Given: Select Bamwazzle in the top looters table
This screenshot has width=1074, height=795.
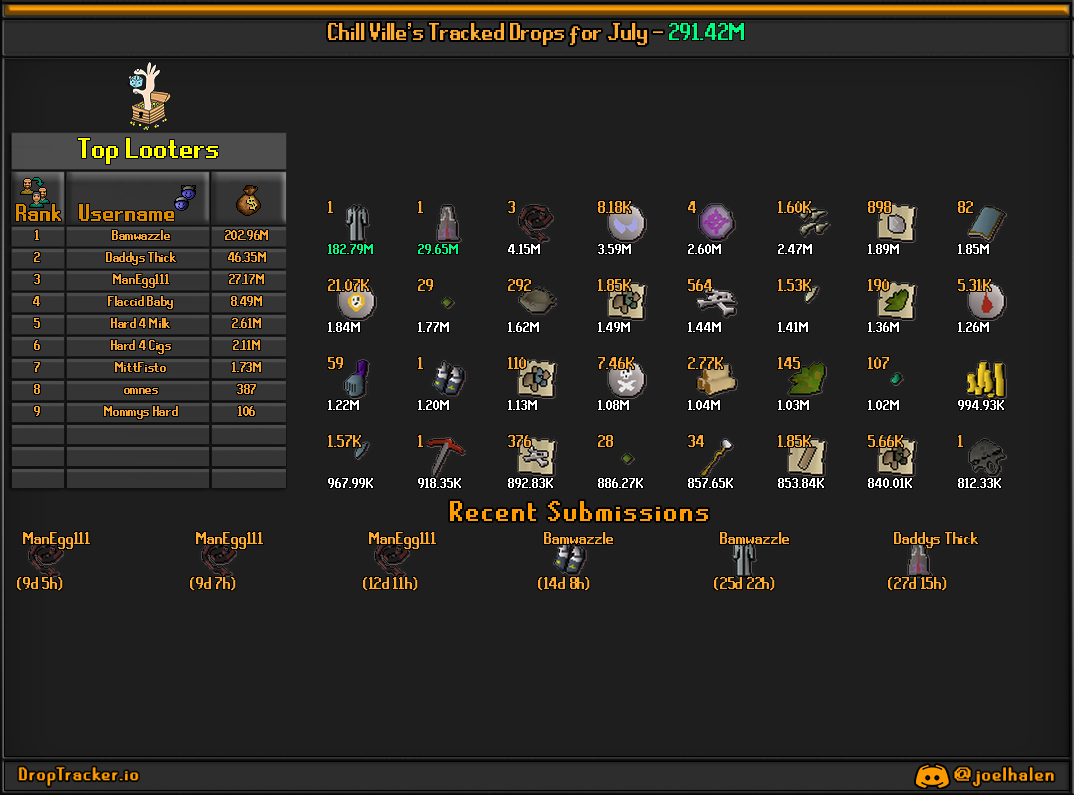Looking at the screenshot, I should pyautogui.click(x=140, y=236).
